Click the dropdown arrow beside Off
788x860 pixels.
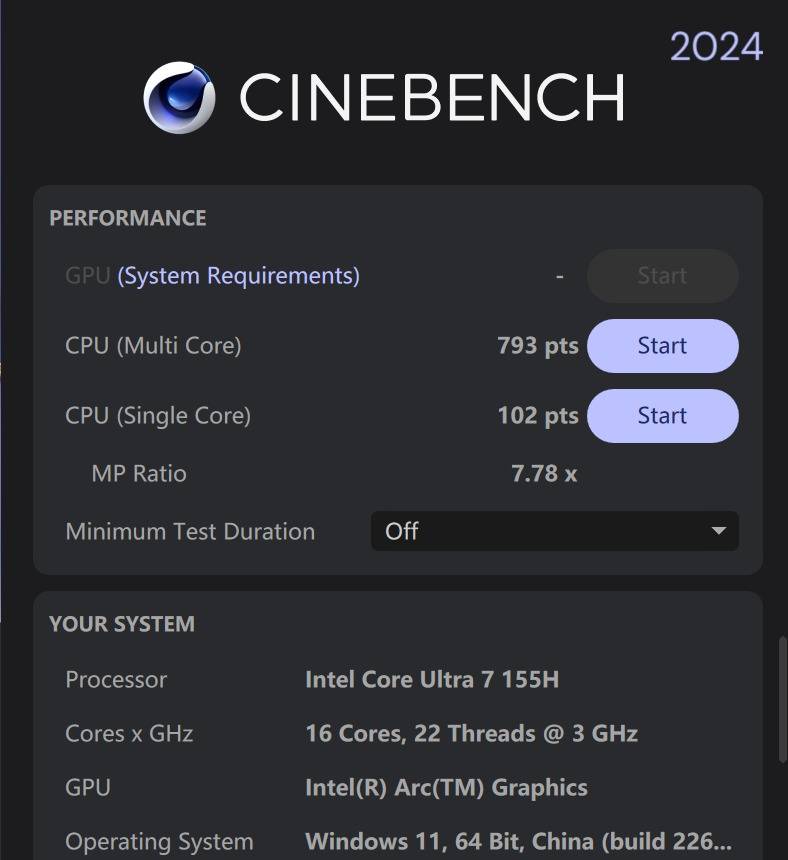[x=718, y=531]
